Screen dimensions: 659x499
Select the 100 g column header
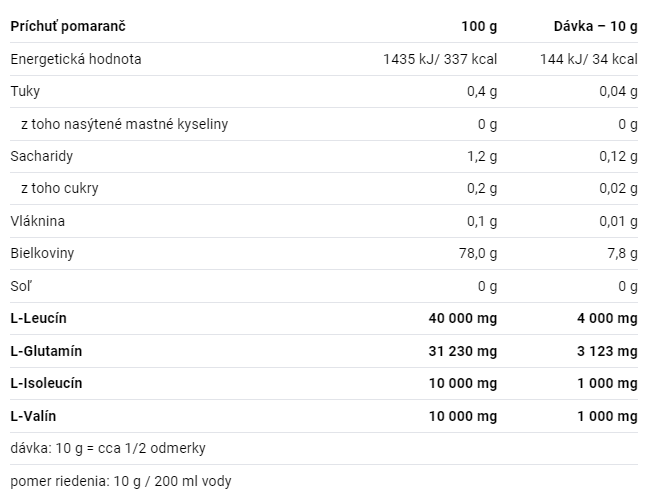pos(479,26)
